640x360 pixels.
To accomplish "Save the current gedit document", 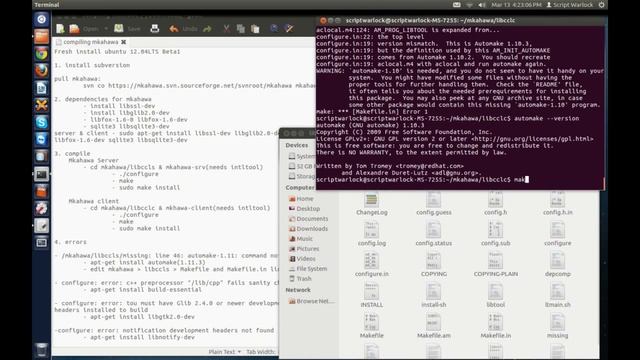I will click(127, 29).
